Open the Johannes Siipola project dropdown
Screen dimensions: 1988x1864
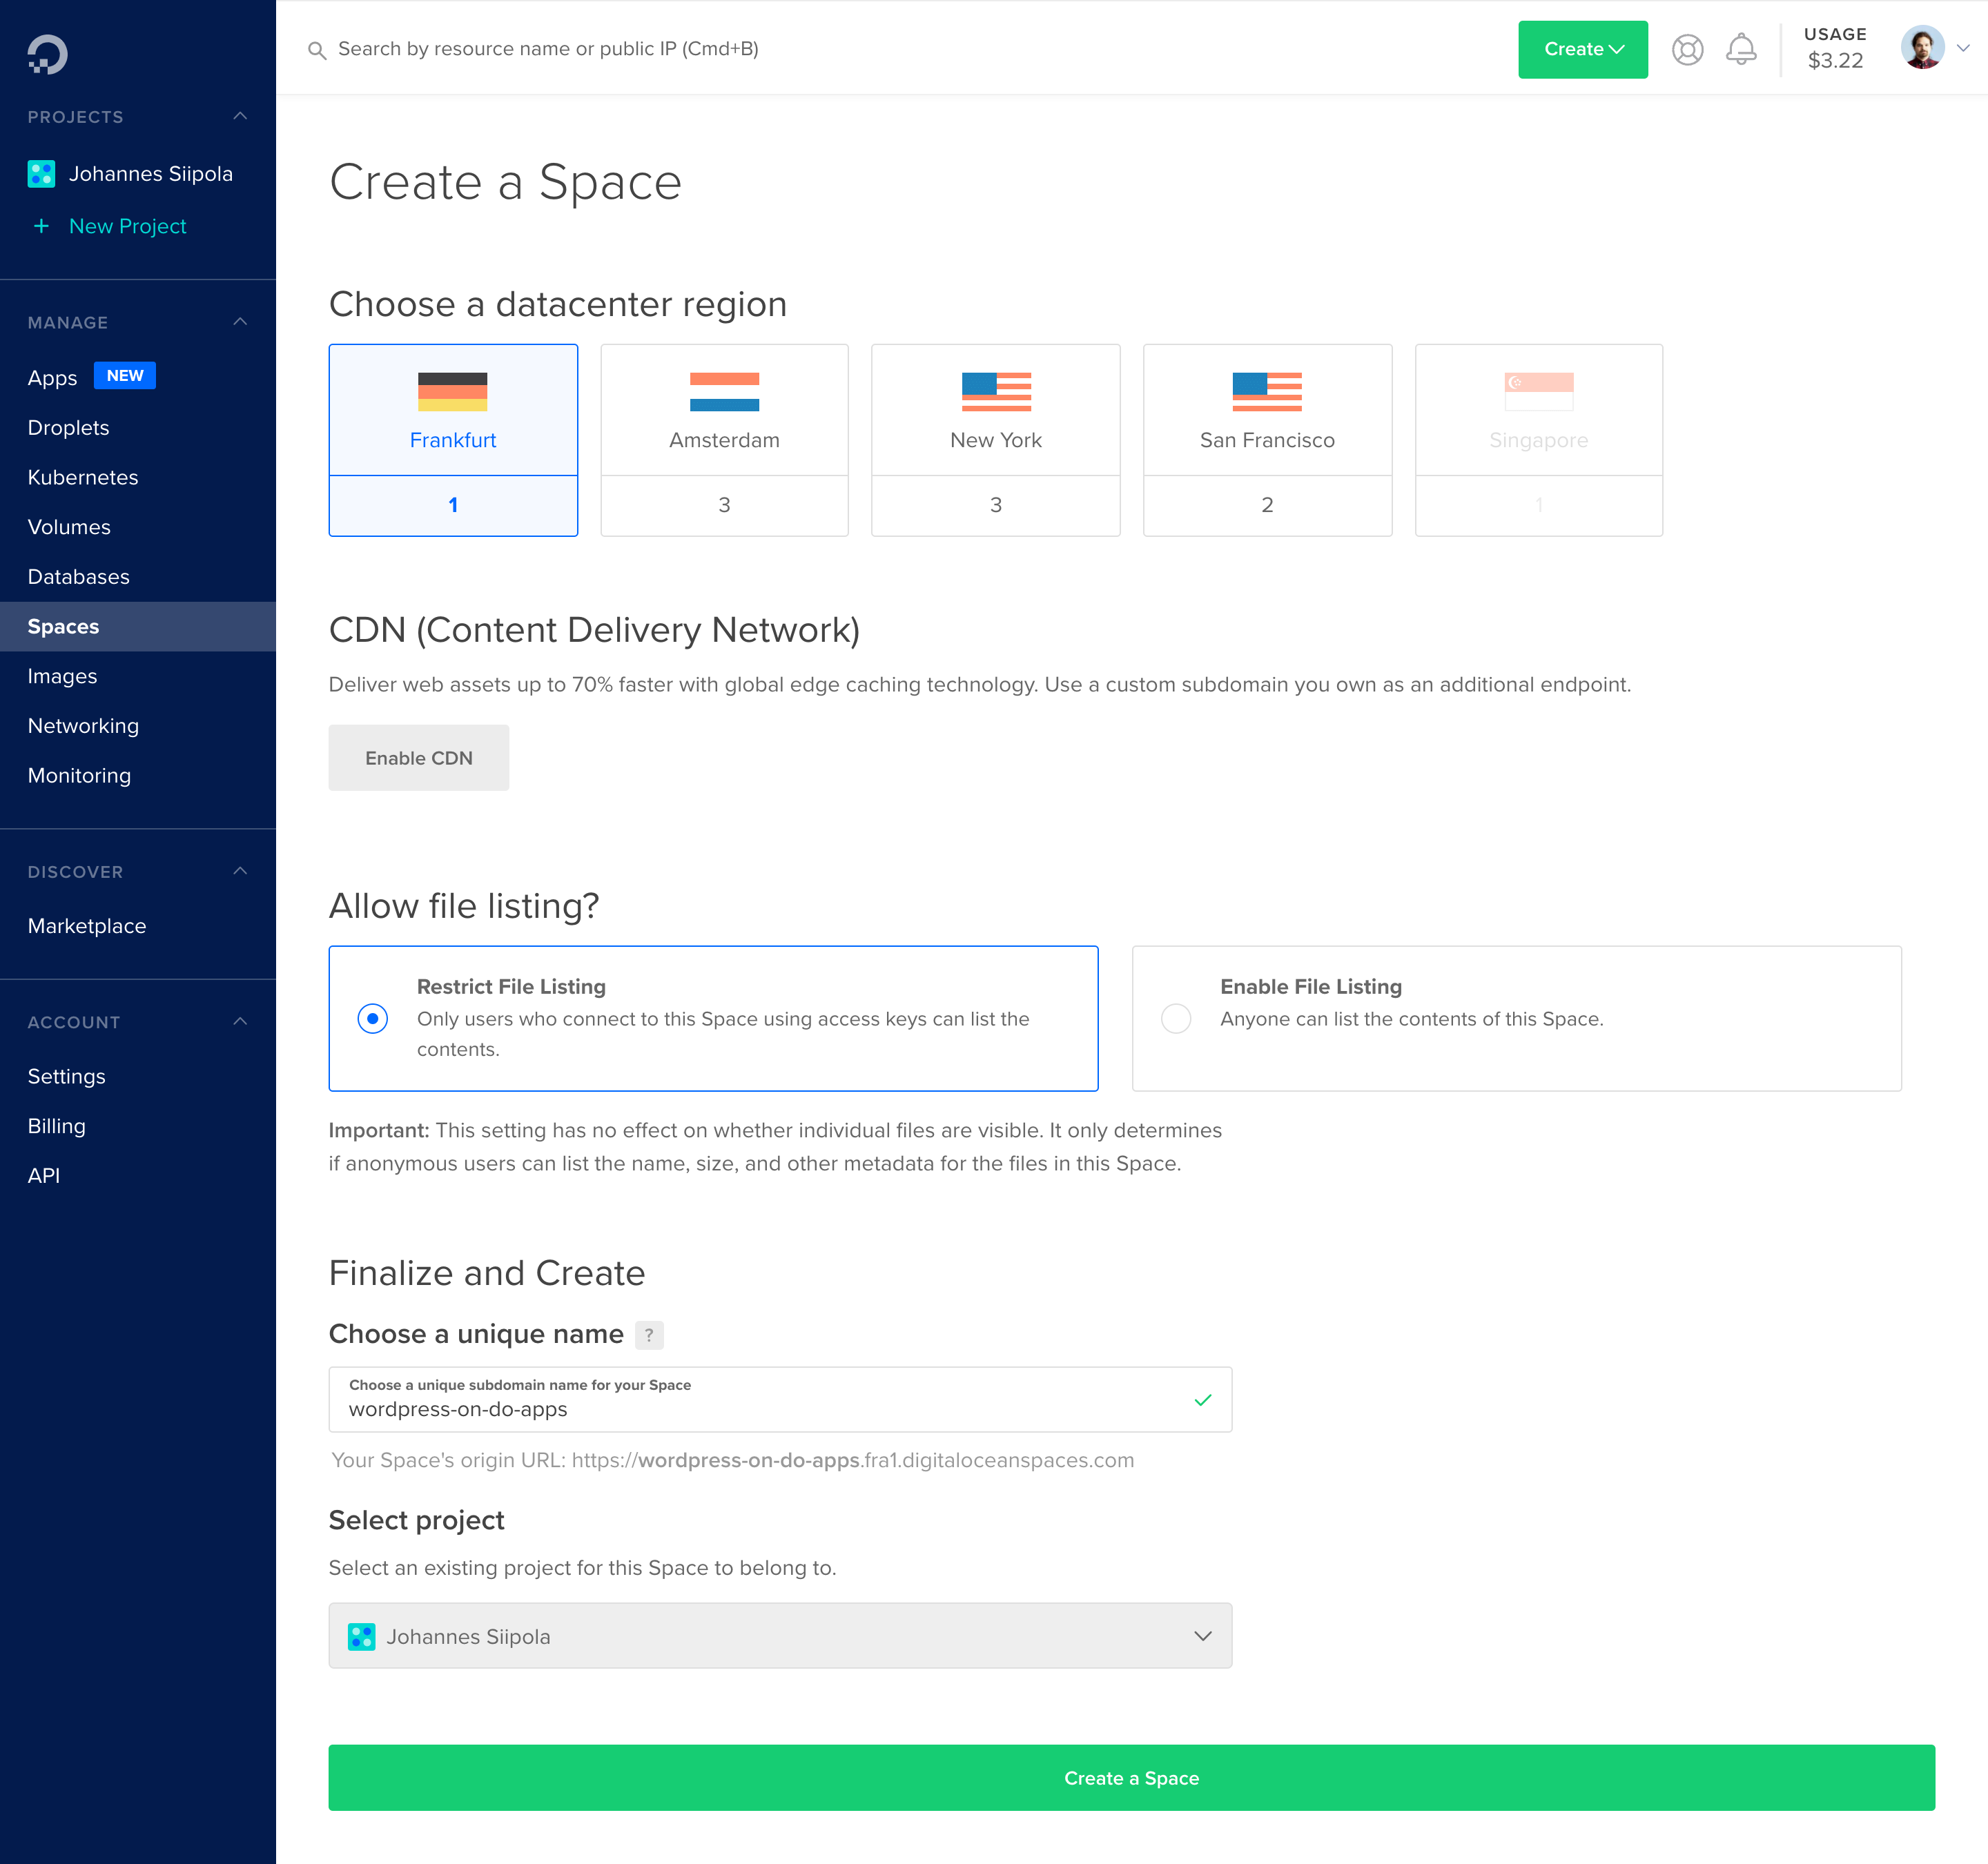tap(780, 1636)
